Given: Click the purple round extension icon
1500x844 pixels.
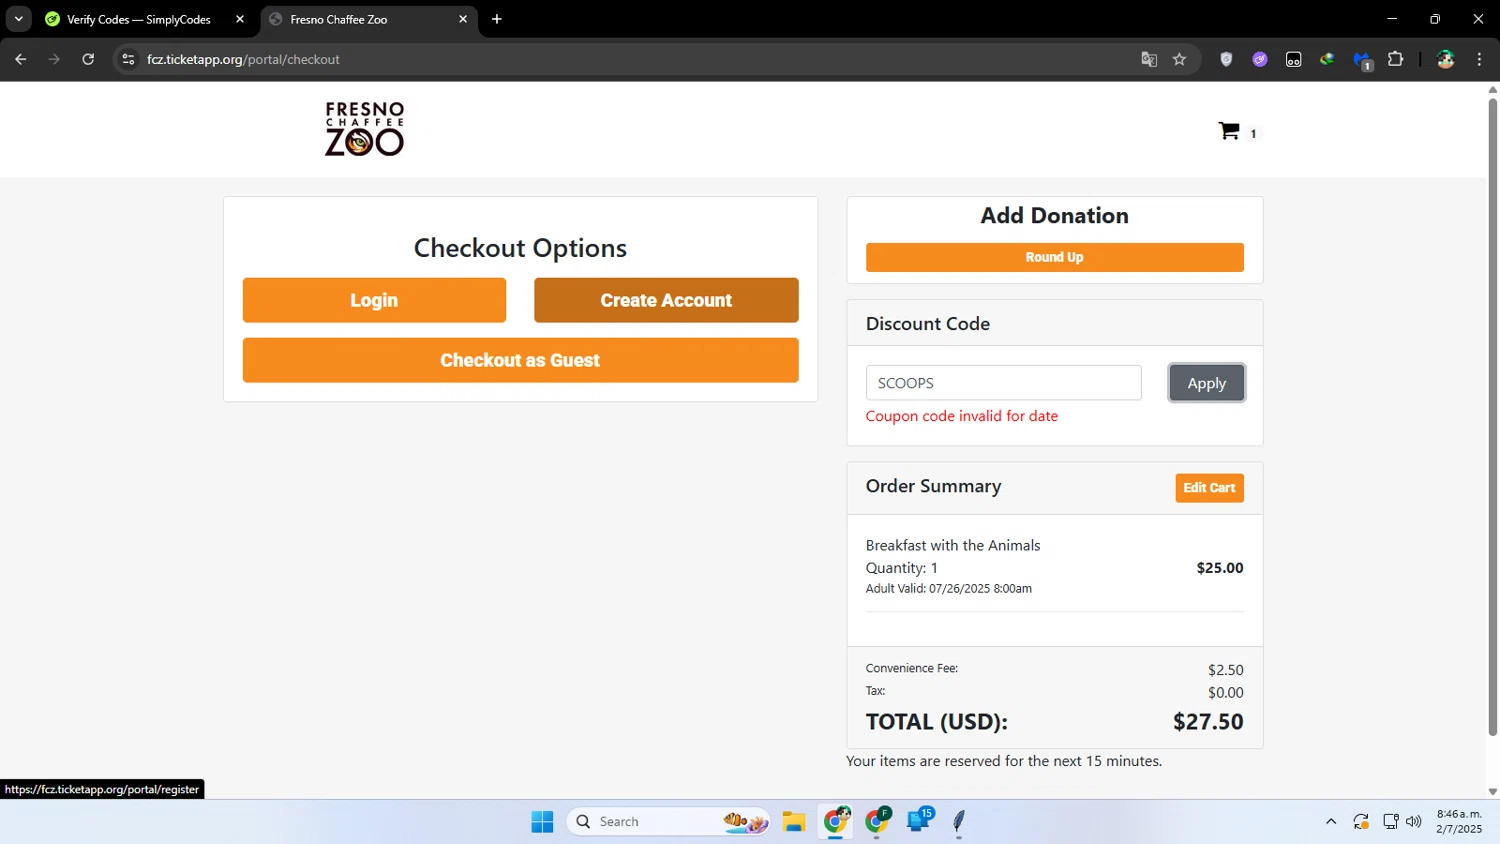Looking at the screenshot, I should [1260, 59].
